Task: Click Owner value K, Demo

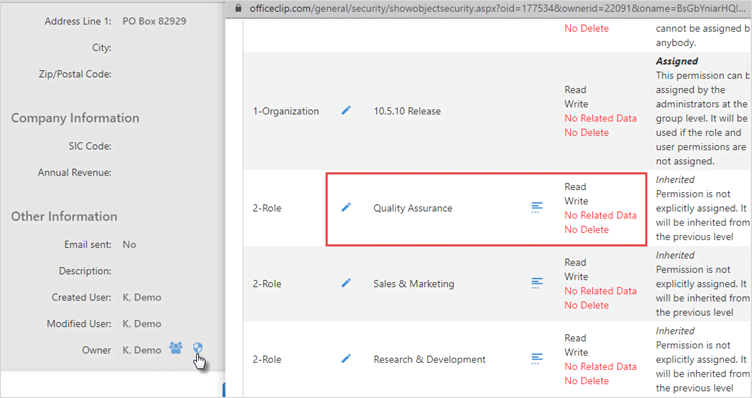Action: point(142,350)
